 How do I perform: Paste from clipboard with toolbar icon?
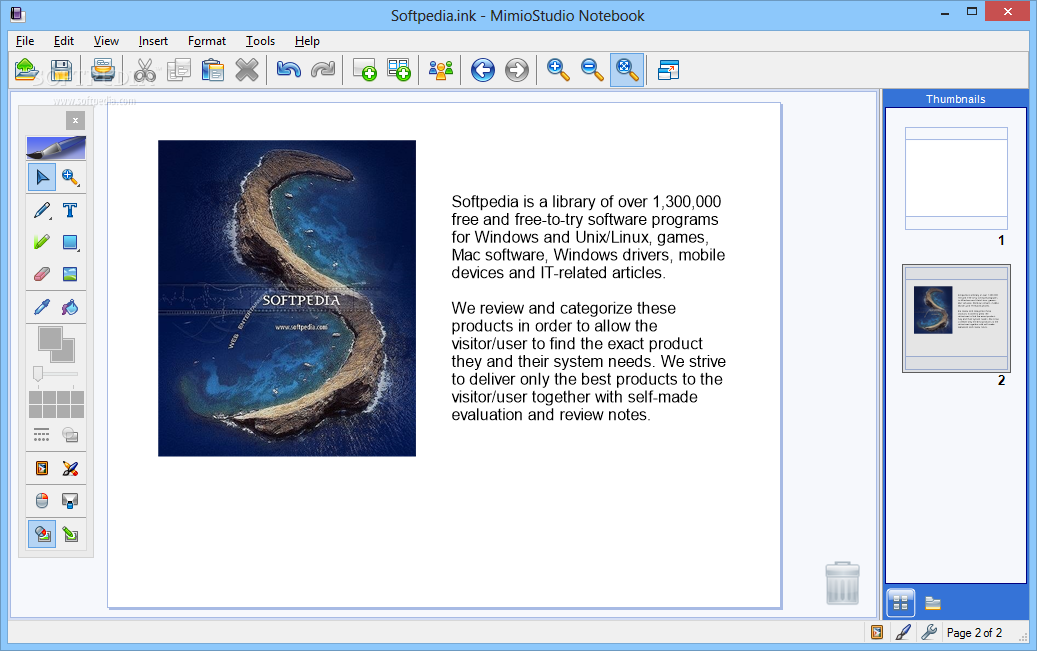213,69
